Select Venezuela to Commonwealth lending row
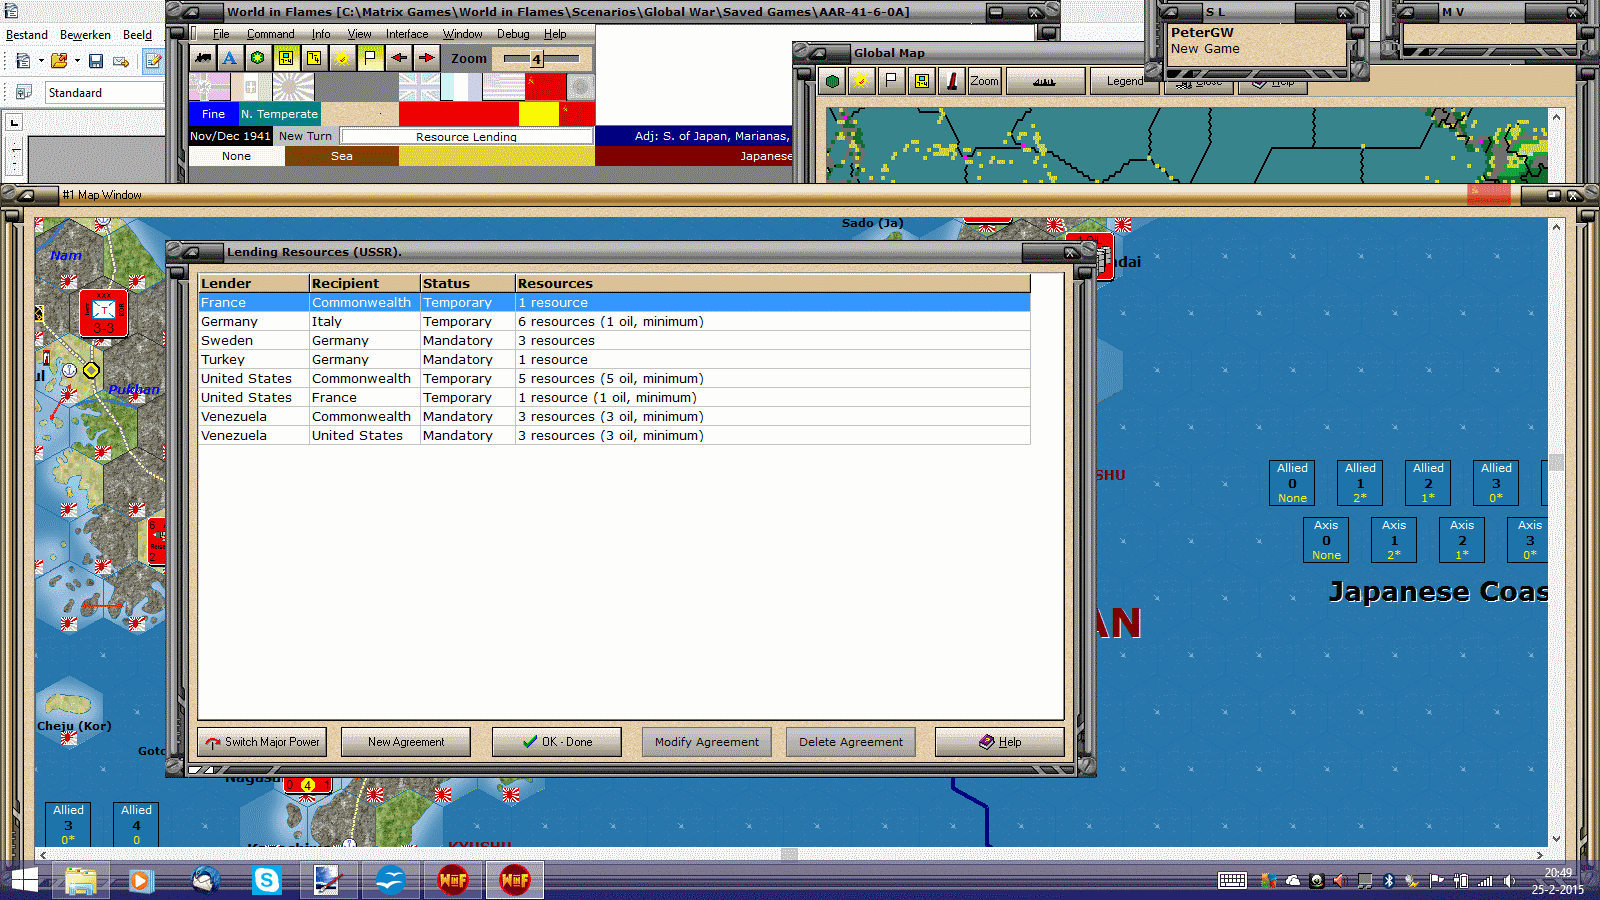 (614, 417)
